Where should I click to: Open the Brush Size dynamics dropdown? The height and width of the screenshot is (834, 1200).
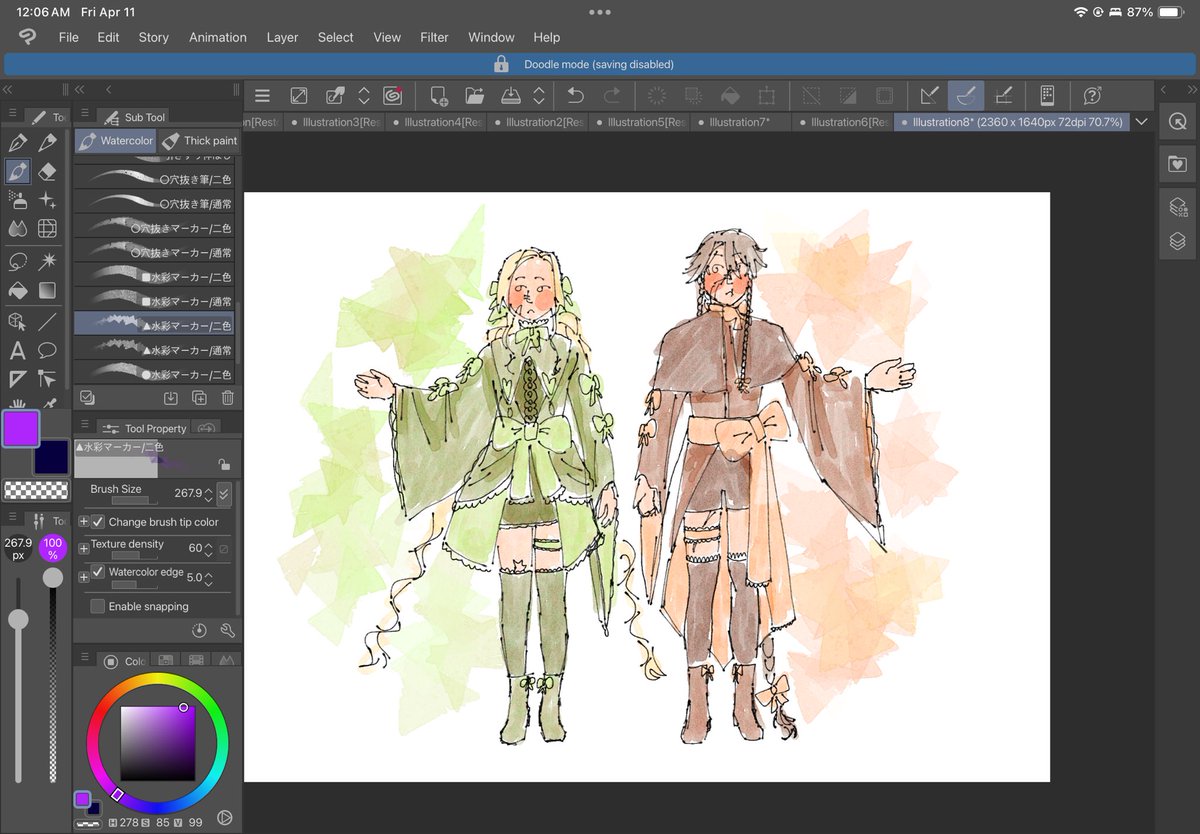[x=224, y=493]
